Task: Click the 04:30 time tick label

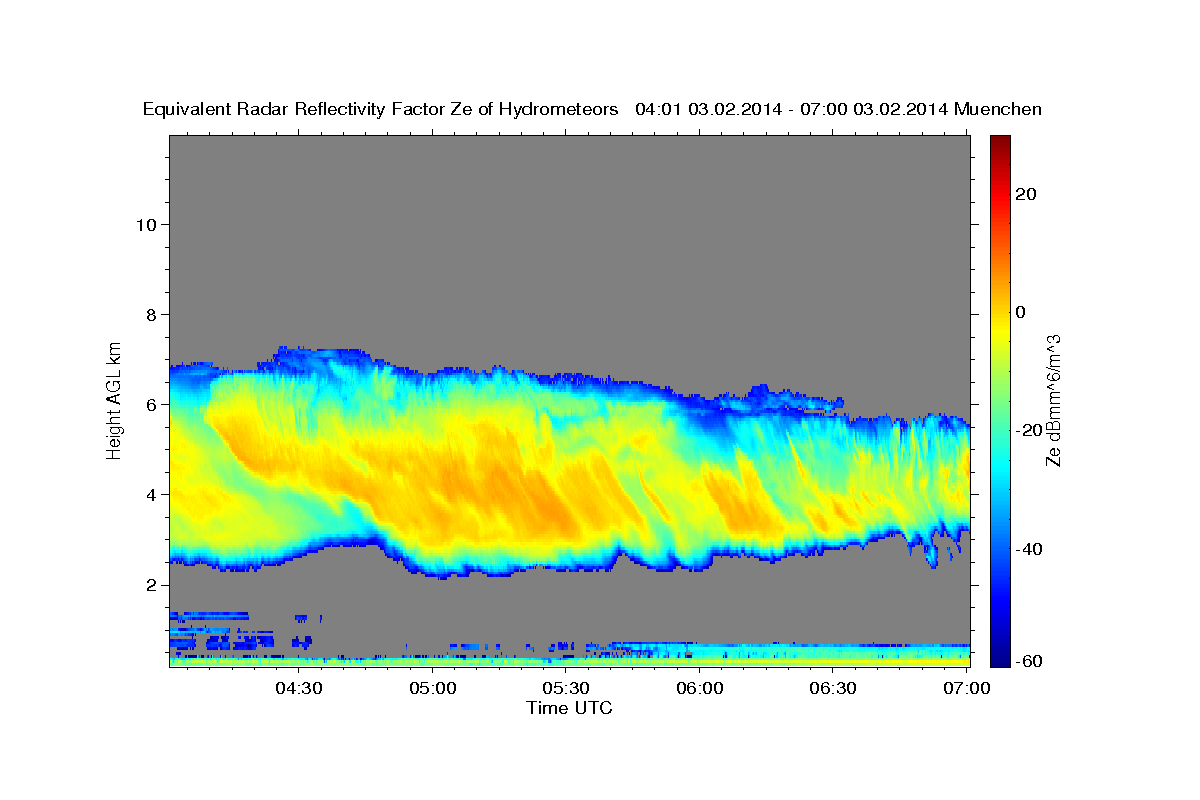Action: (299, 689)
